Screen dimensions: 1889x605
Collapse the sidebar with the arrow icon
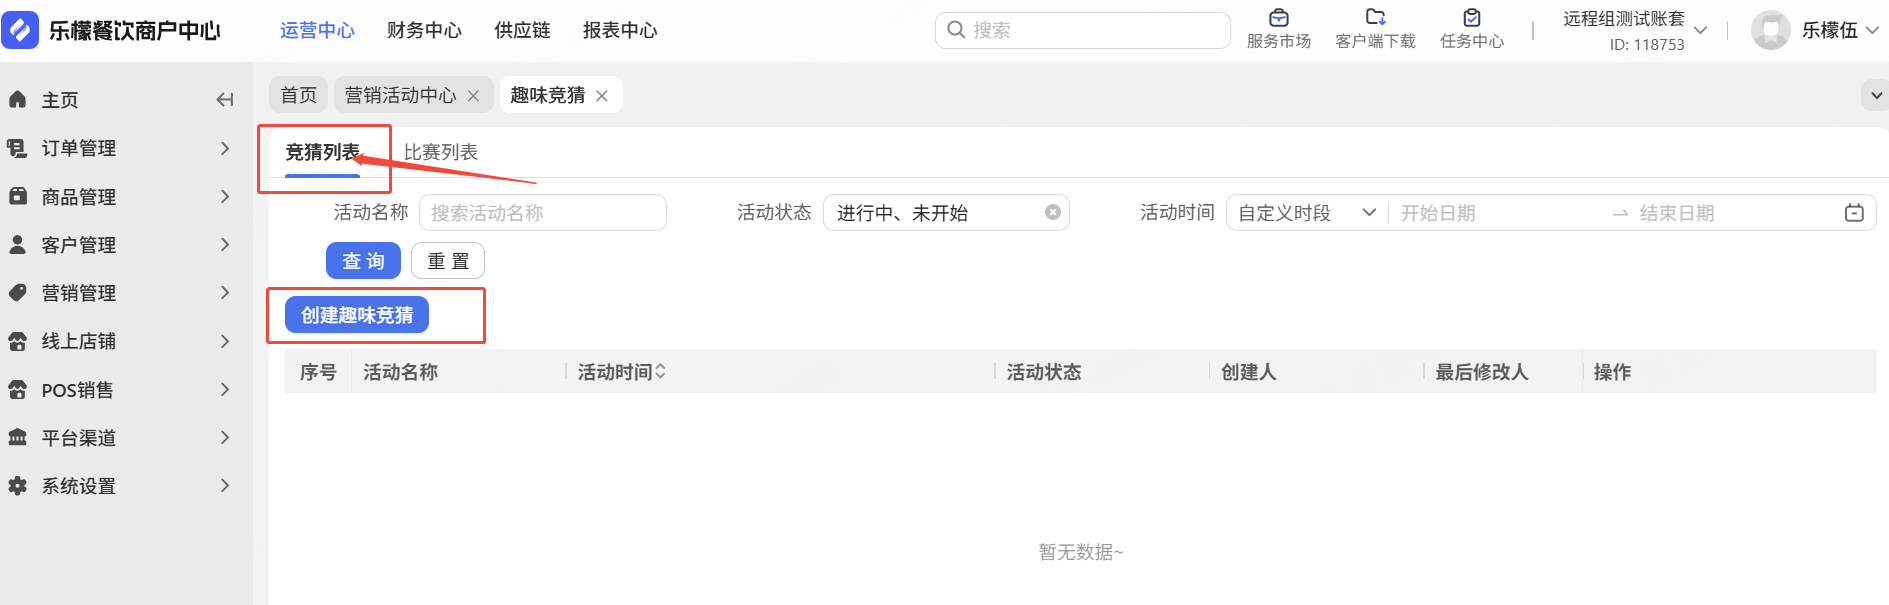tap(225, 100)
